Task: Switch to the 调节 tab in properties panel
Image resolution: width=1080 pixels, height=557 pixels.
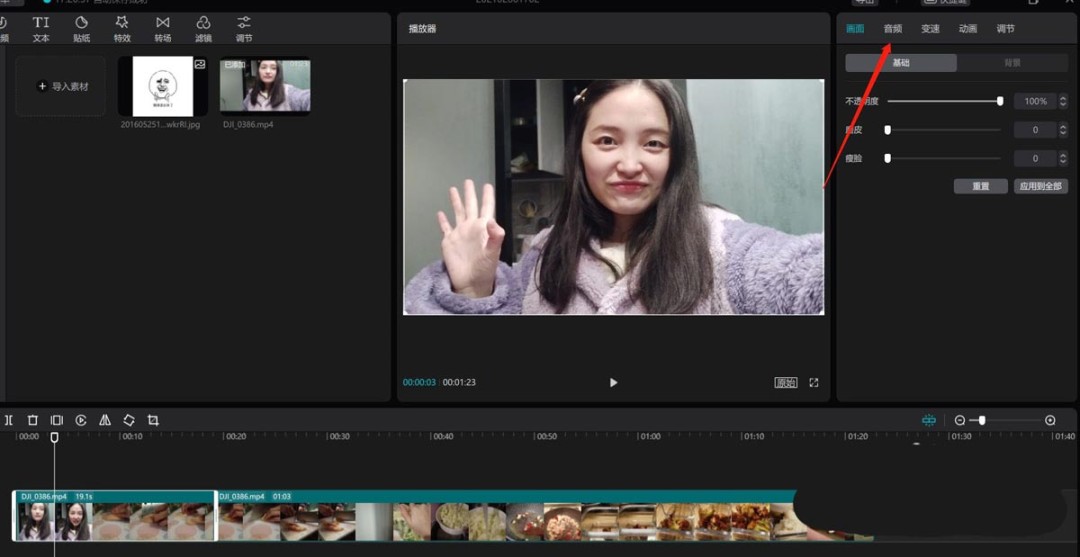Action: [x=1006, y=29]
